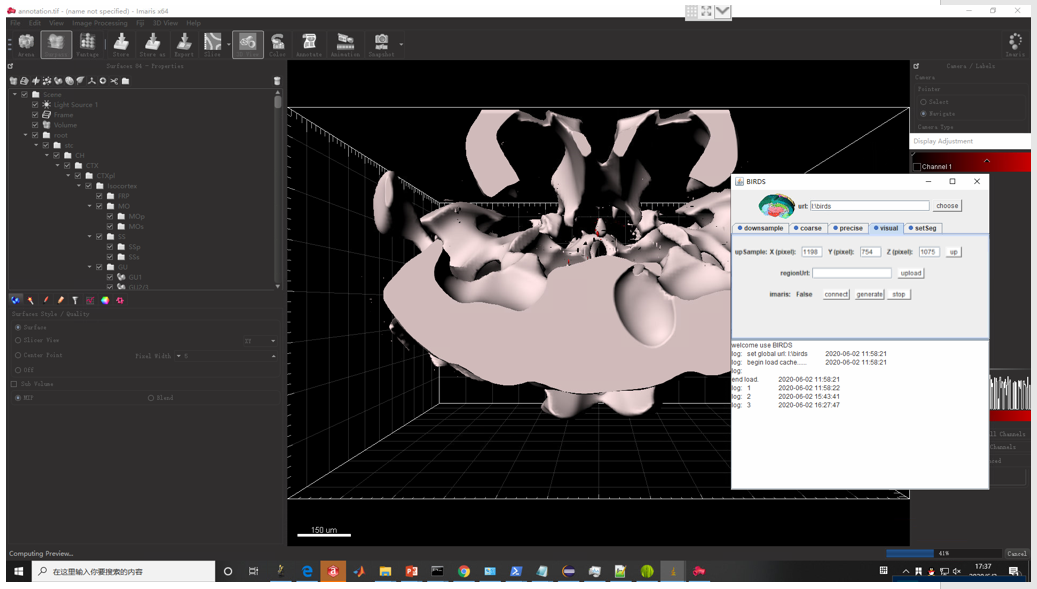Click the regionUrl input field
The image size is (1037, 589).
coord(851,273)
